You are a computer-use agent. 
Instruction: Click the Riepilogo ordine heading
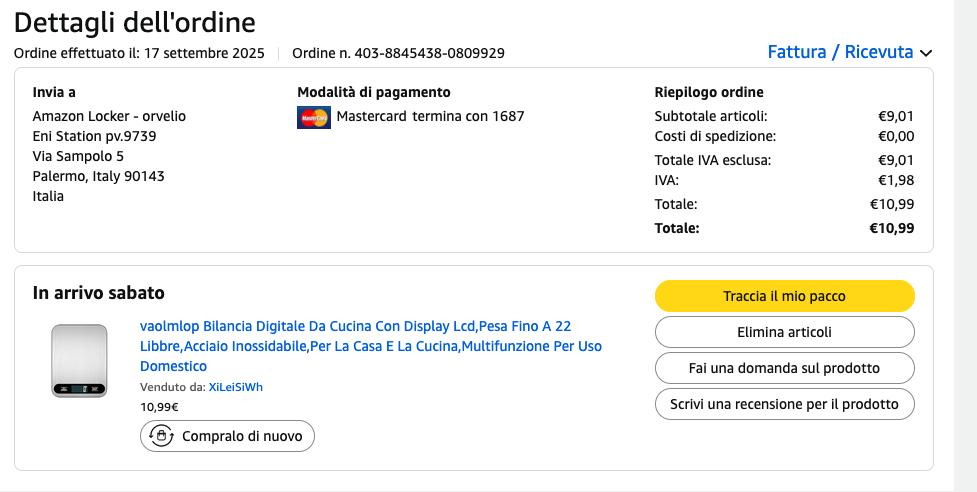click(708, 92)
